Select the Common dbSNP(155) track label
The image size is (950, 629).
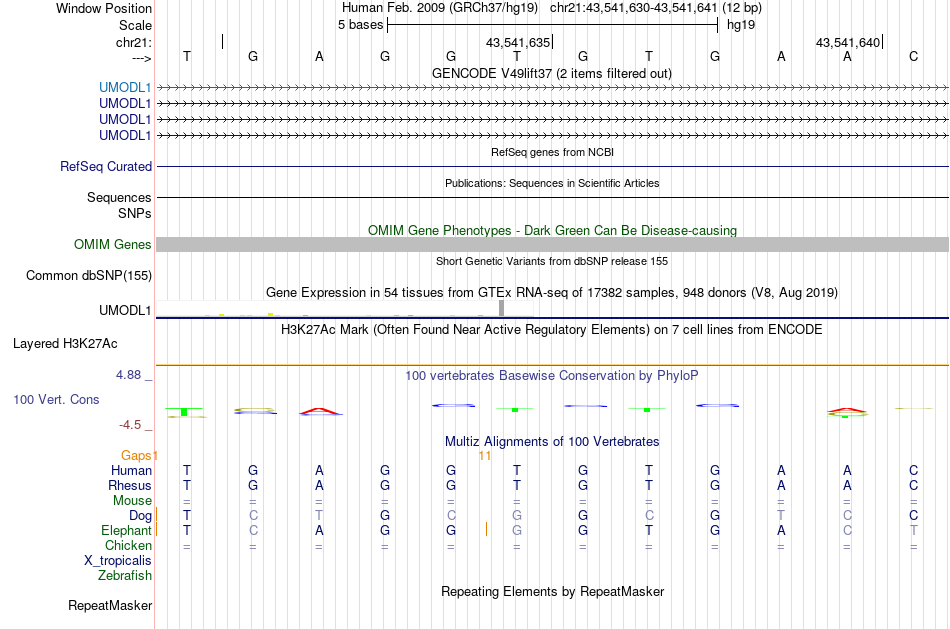click(89, 275)
